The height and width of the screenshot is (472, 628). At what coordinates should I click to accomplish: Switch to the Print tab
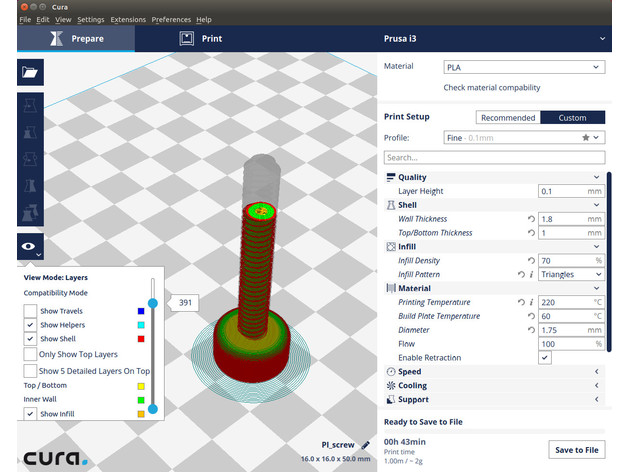pyautogui.click(x=201, y=39)
